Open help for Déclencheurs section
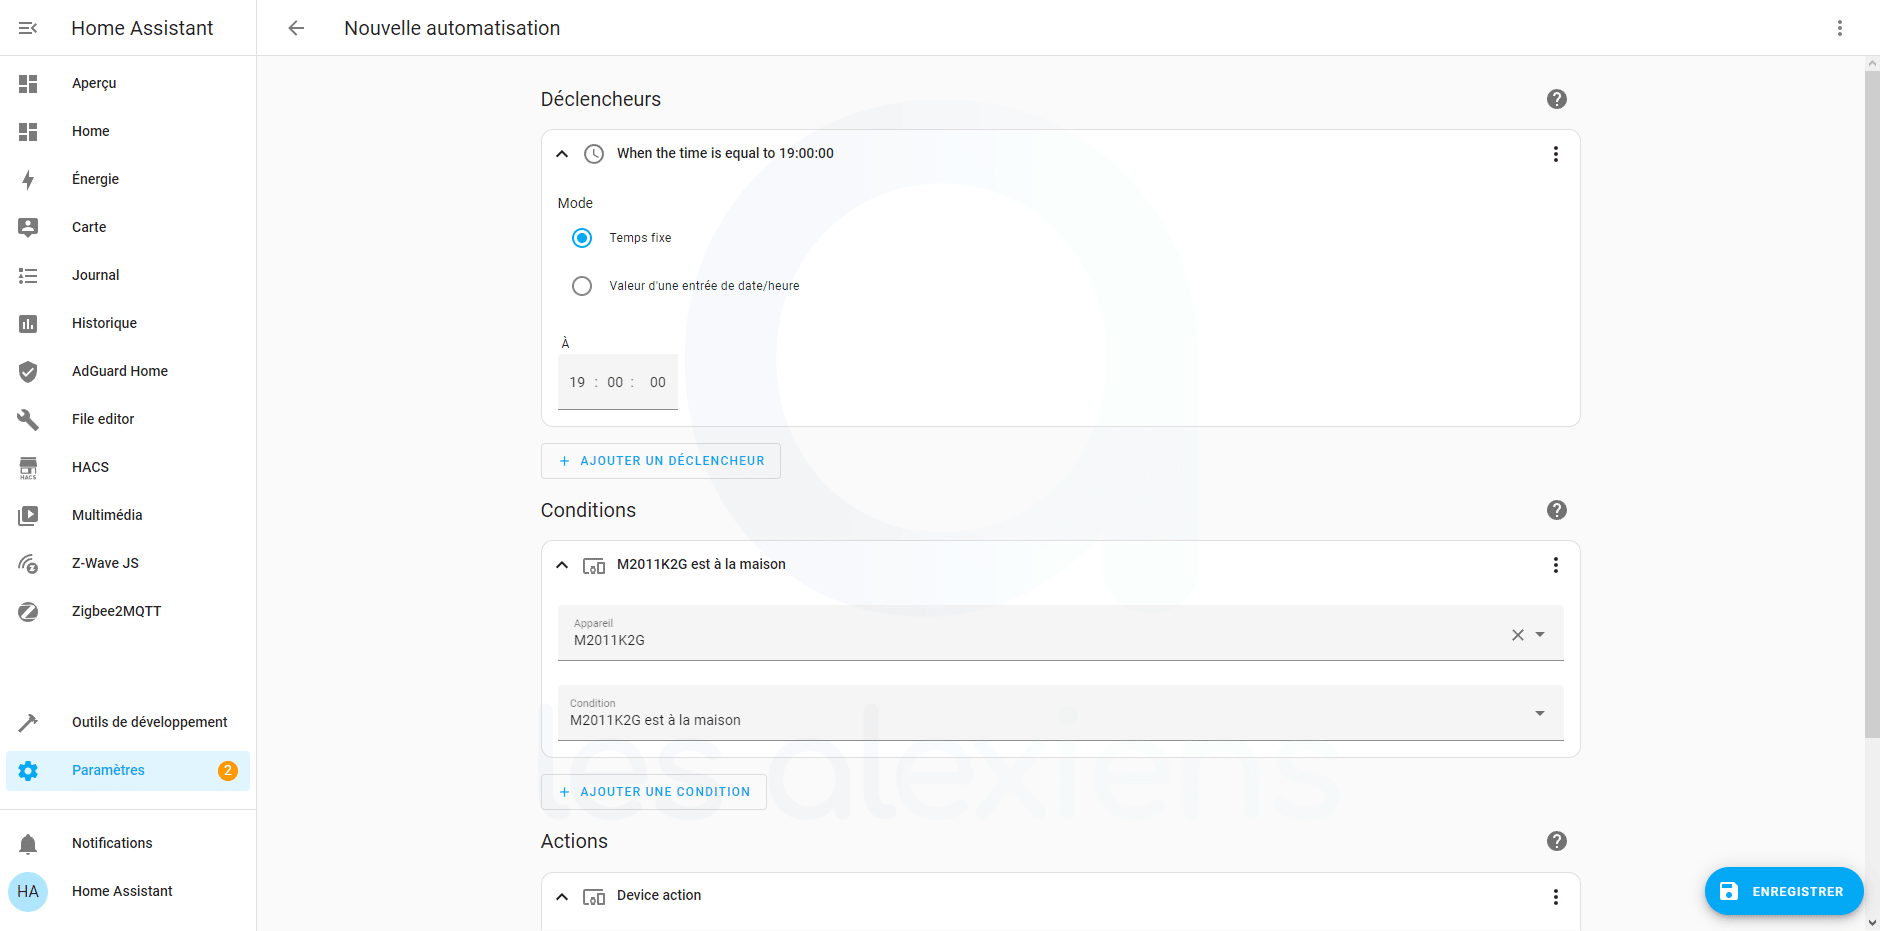 [1556, 99]
